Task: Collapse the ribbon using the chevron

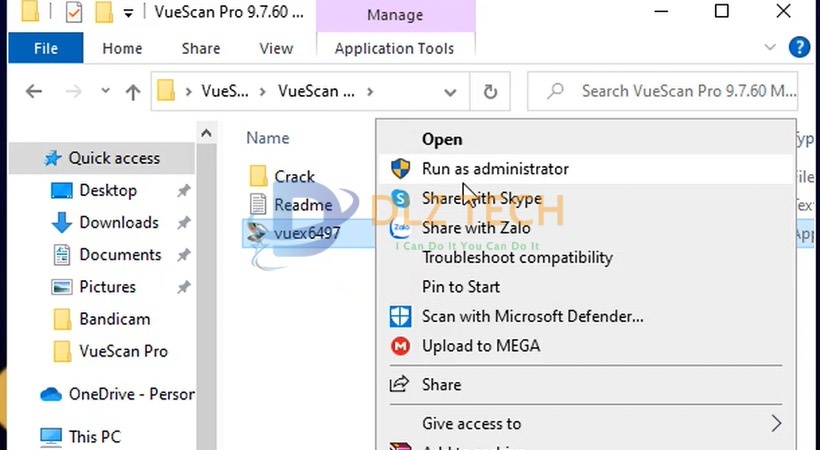Action: pyautogui.click(x=770, y=47)
